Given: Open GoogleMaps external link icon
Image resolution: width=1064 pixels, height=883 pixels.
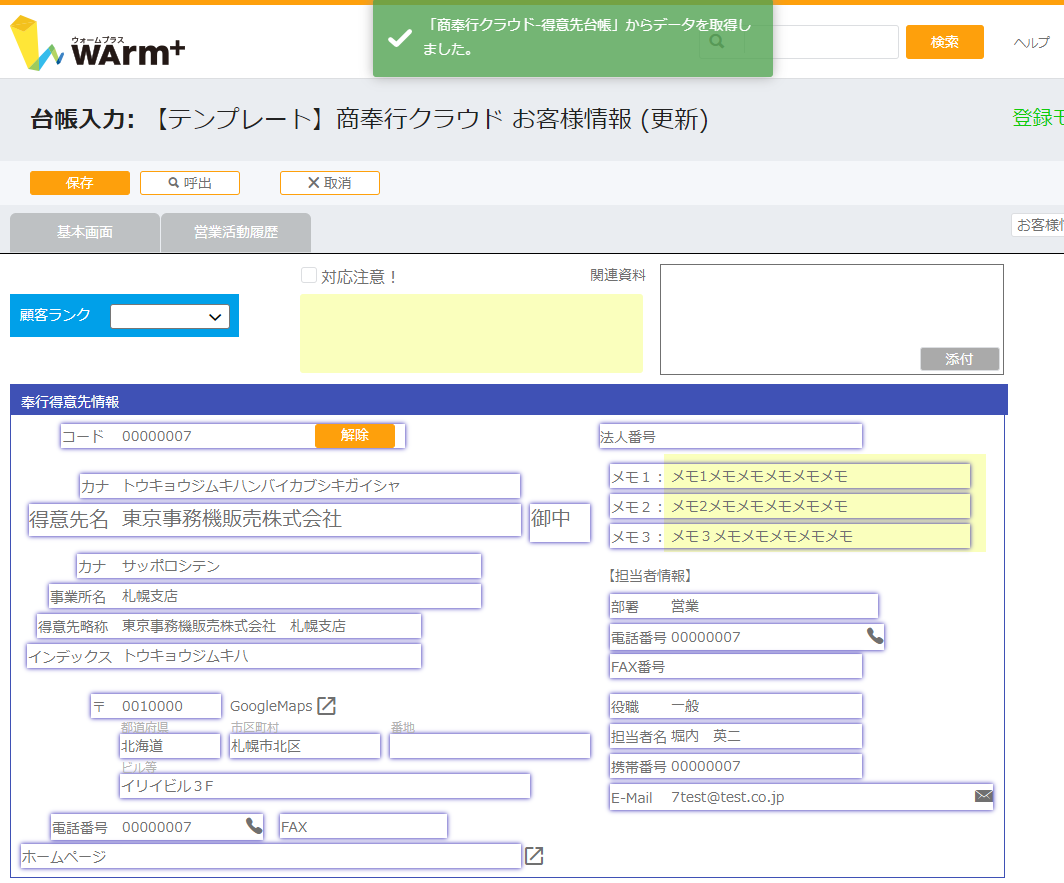Looking at the screenshot, I should click(x=327, y=706).
